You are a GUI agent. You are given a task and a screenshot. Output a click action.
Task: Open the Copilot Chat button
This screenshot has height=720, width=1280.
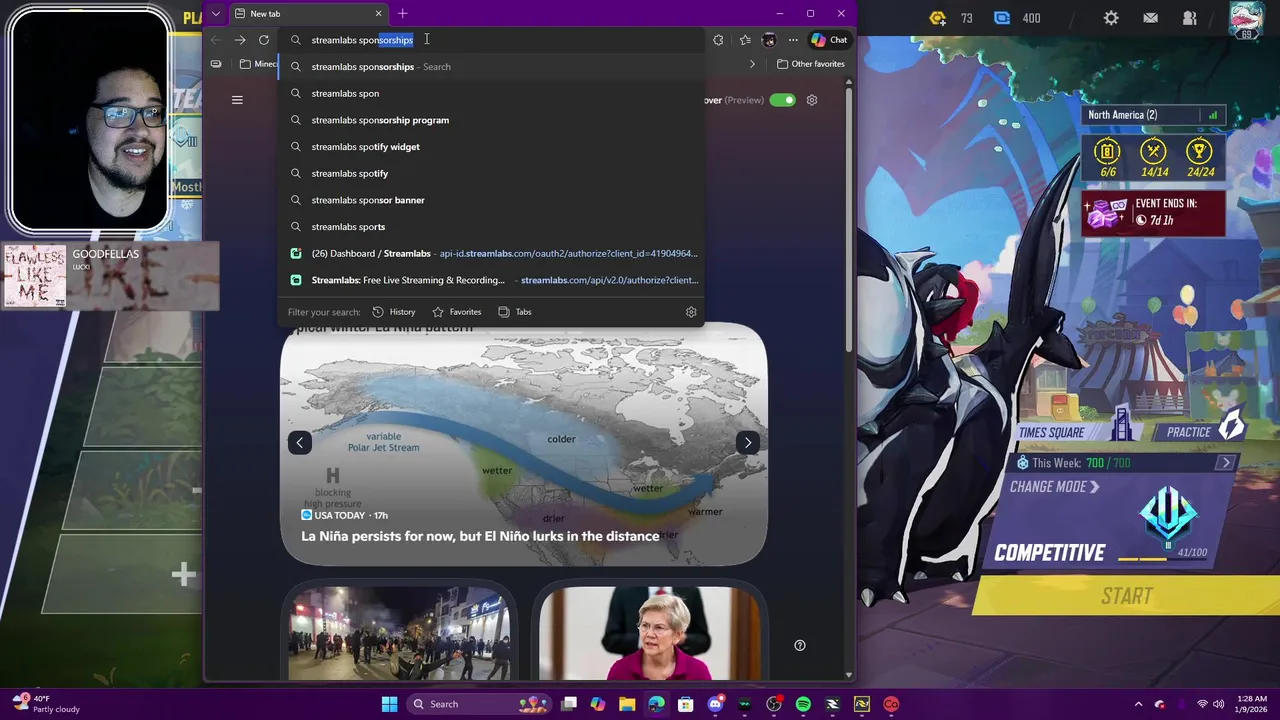point(829,40)
